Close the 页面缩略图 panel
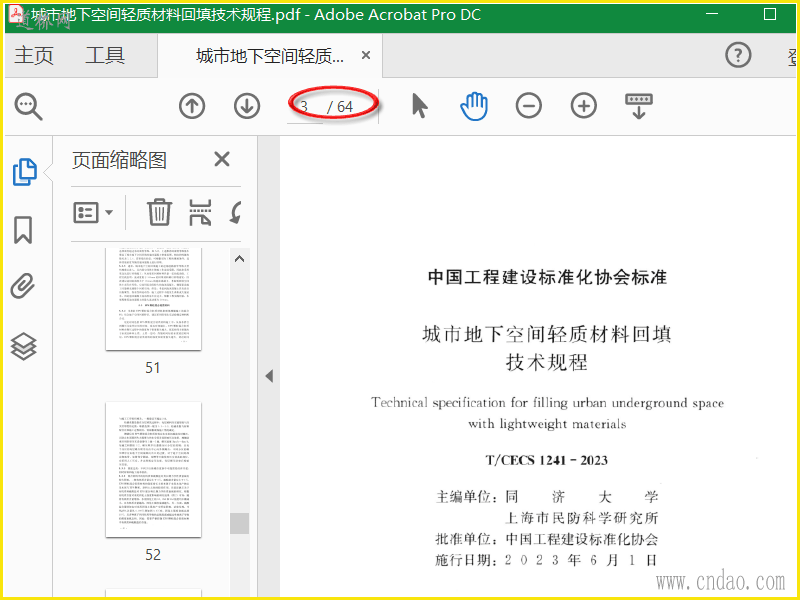800x600 pixels. [222, 159]
